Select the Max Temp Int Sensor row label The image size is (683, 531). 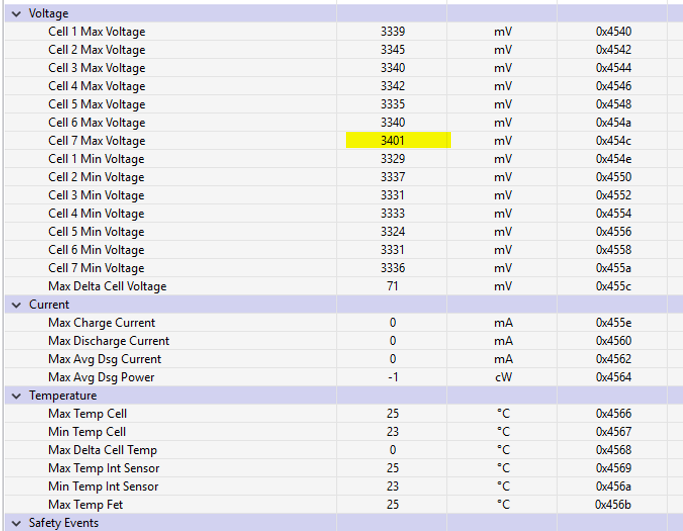104,468
